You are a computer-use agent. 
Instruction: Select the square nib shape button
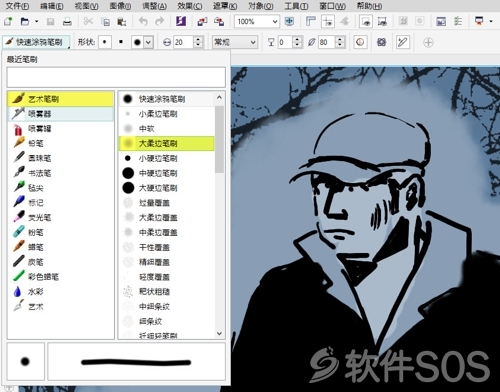click(x=121, y=42)
